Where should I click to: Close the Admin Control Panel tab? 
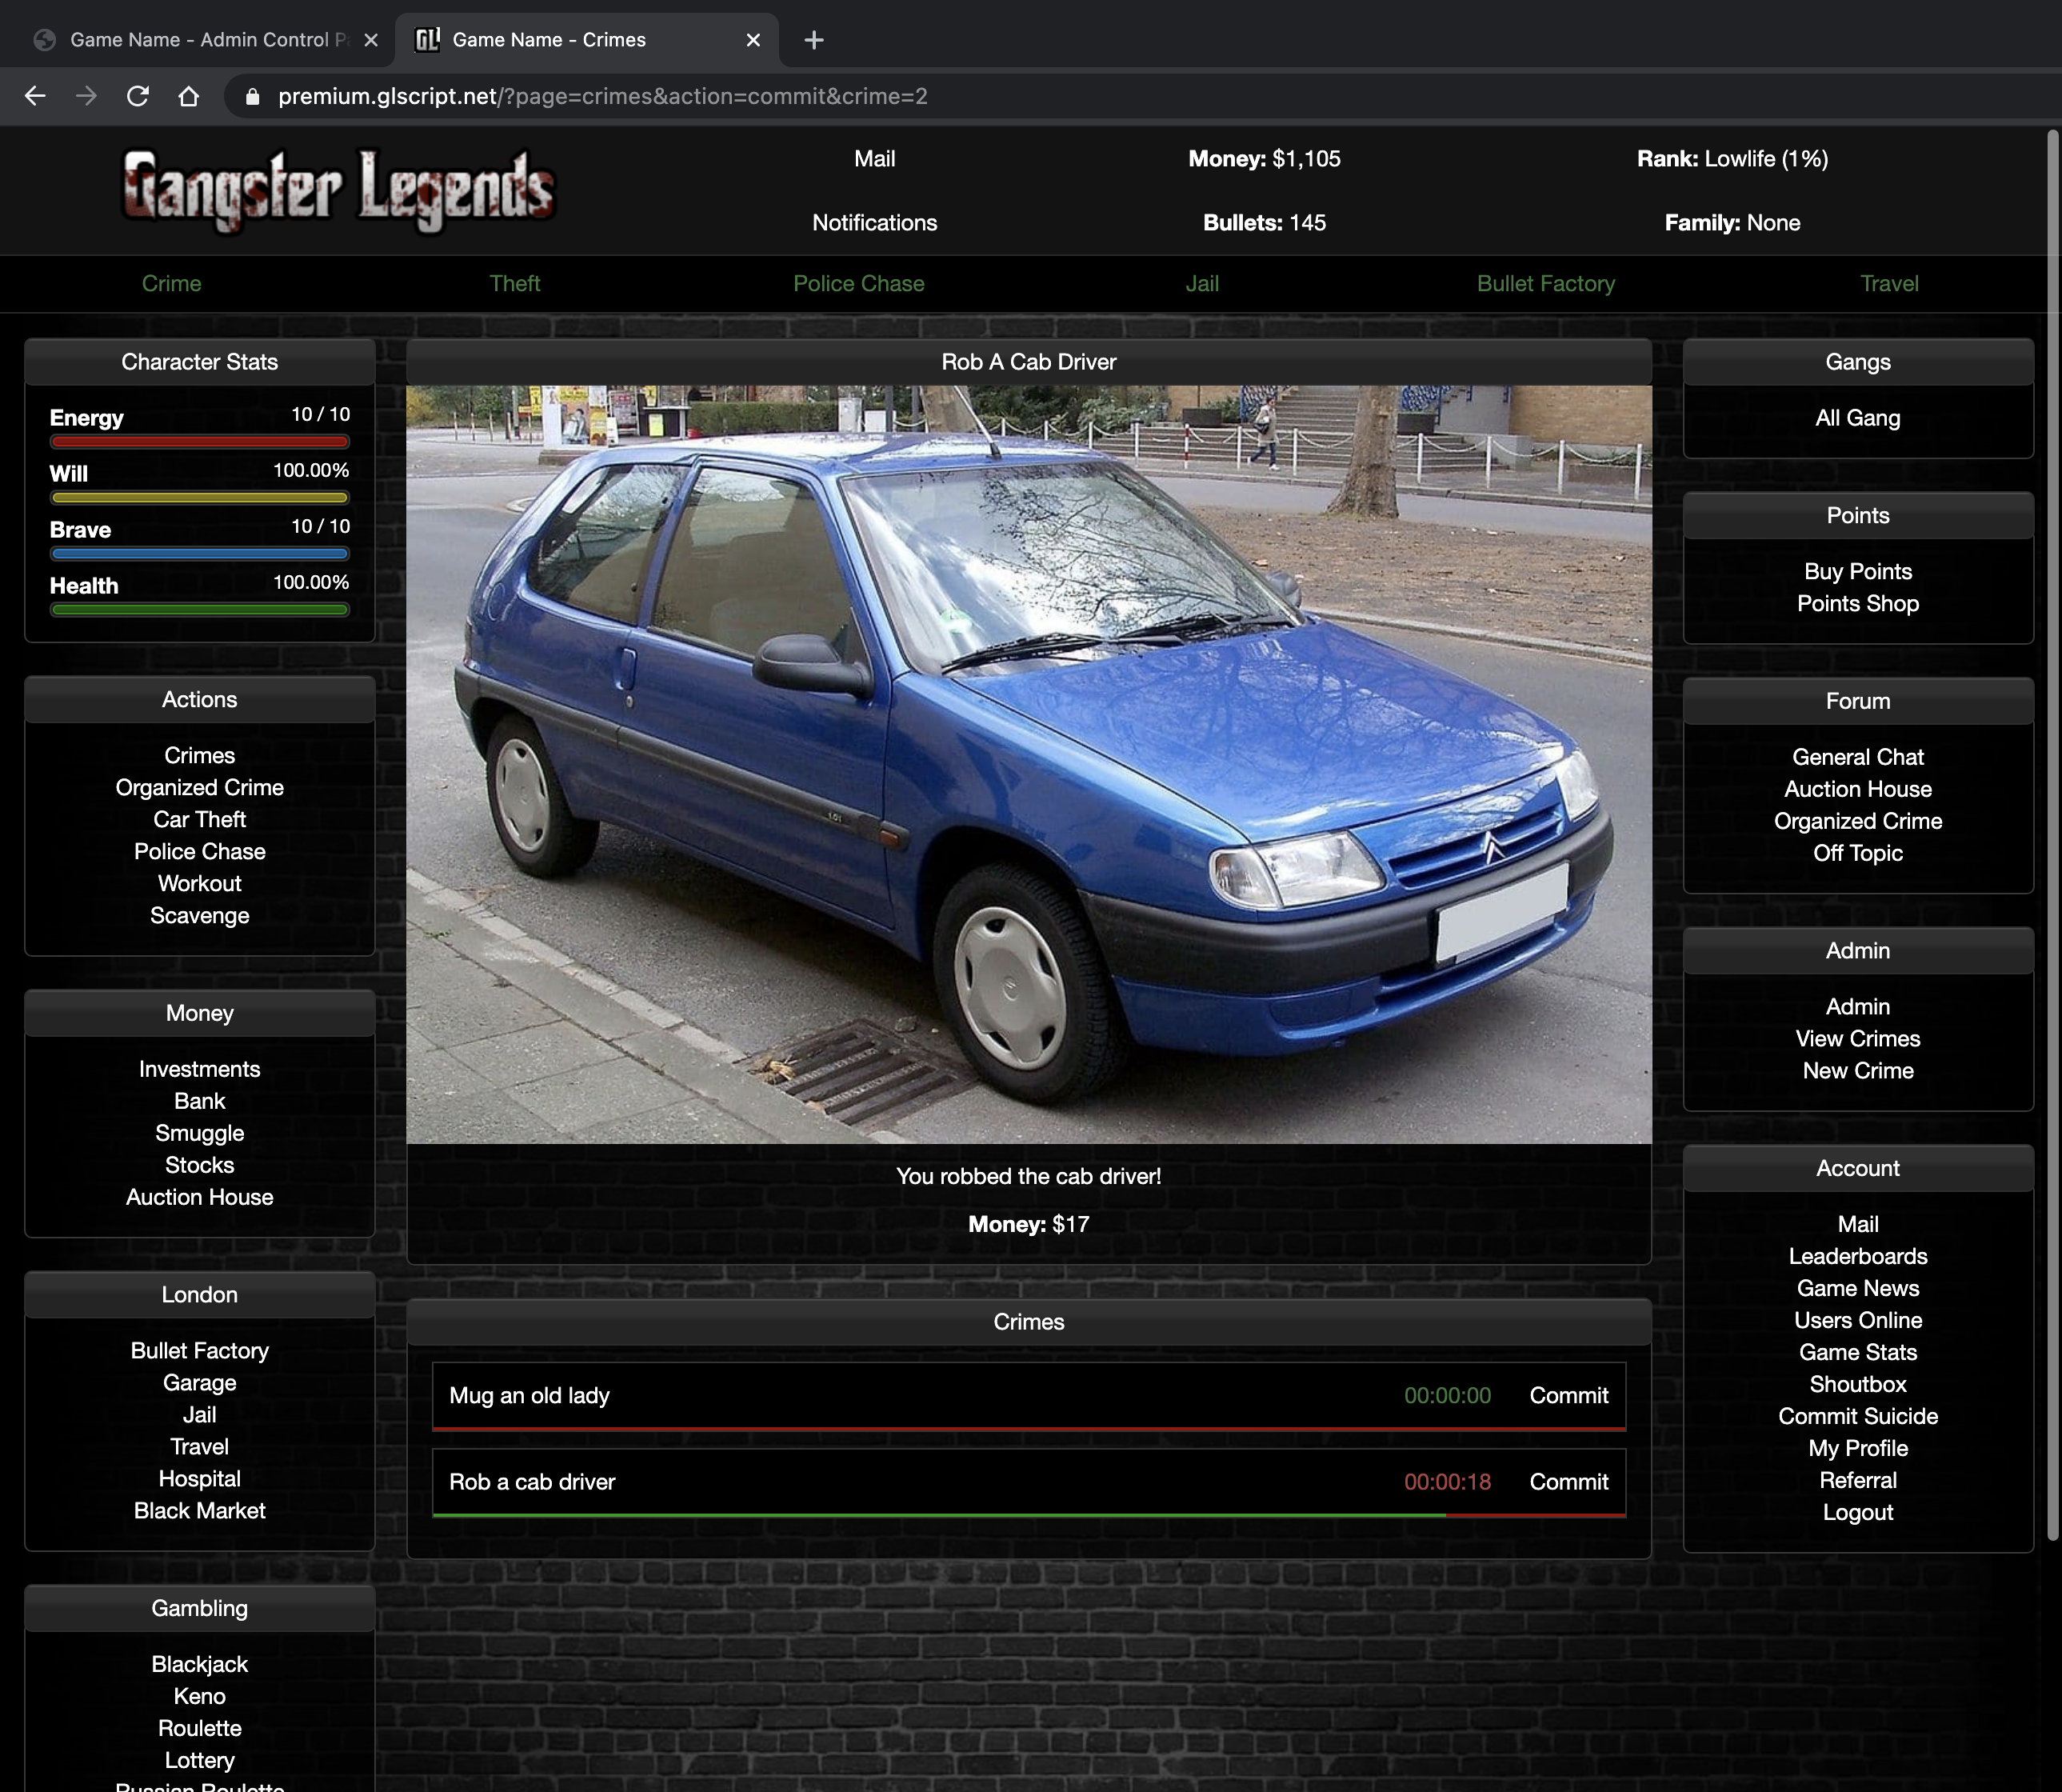pyautogui.click(x=371, y=40)
